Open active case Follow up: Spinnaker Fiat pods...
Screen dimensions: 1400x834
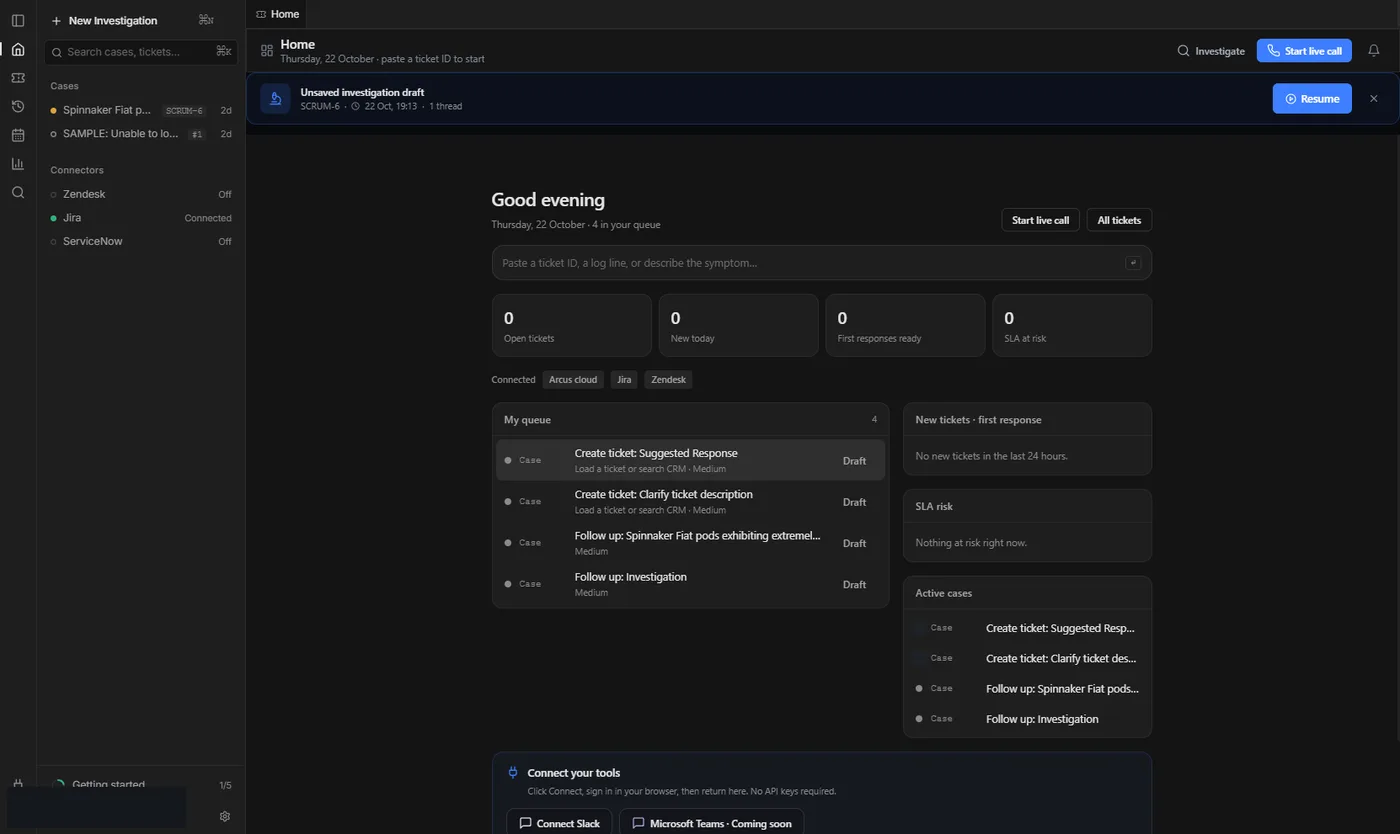pyautogui.click(x=1027, y=688)
